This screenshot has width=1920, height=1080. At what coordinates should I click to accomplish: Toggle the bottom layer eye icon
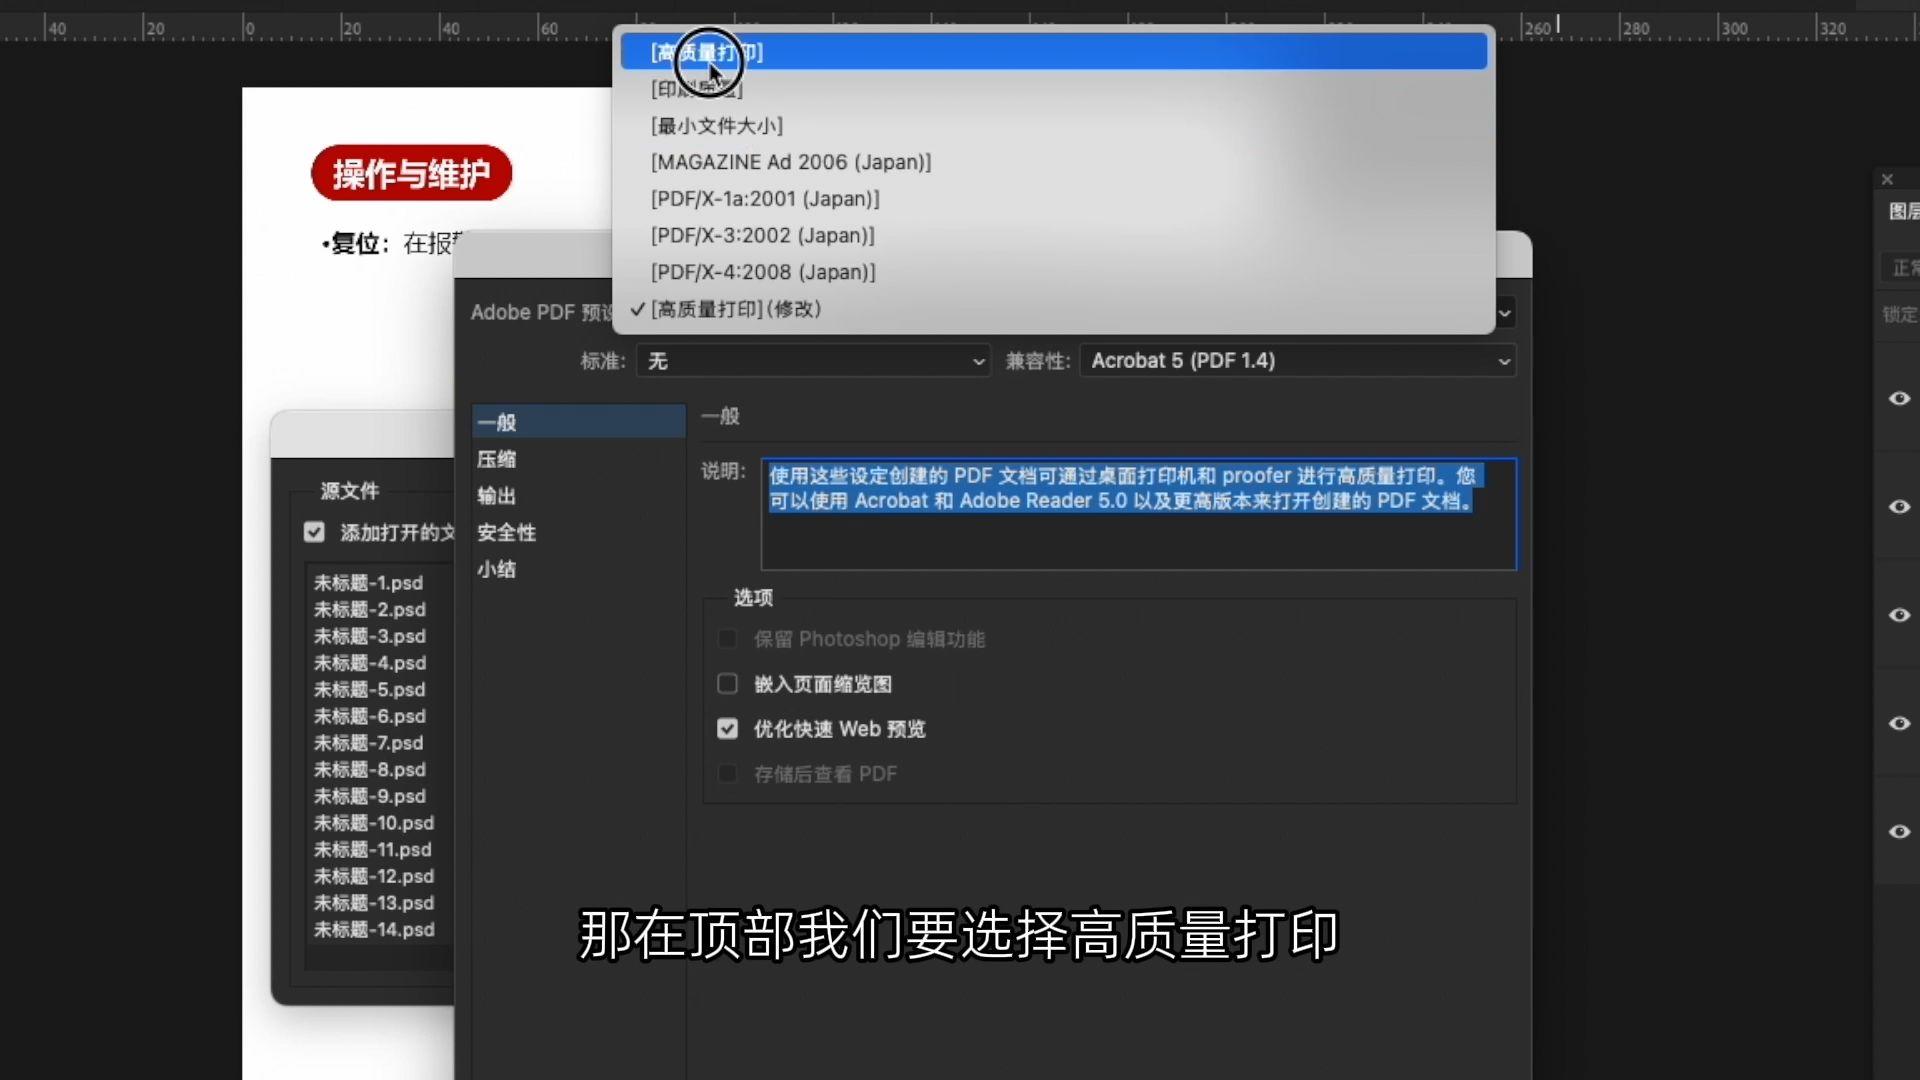click(x=1899, y=832)
